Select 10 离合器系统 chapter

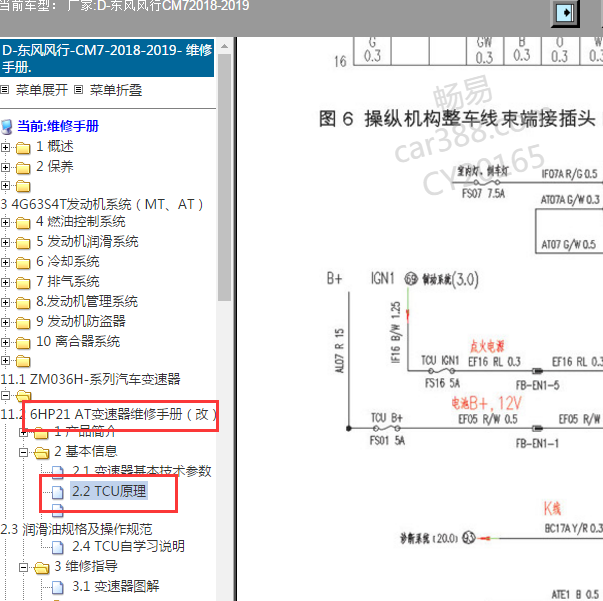(78, 341)
